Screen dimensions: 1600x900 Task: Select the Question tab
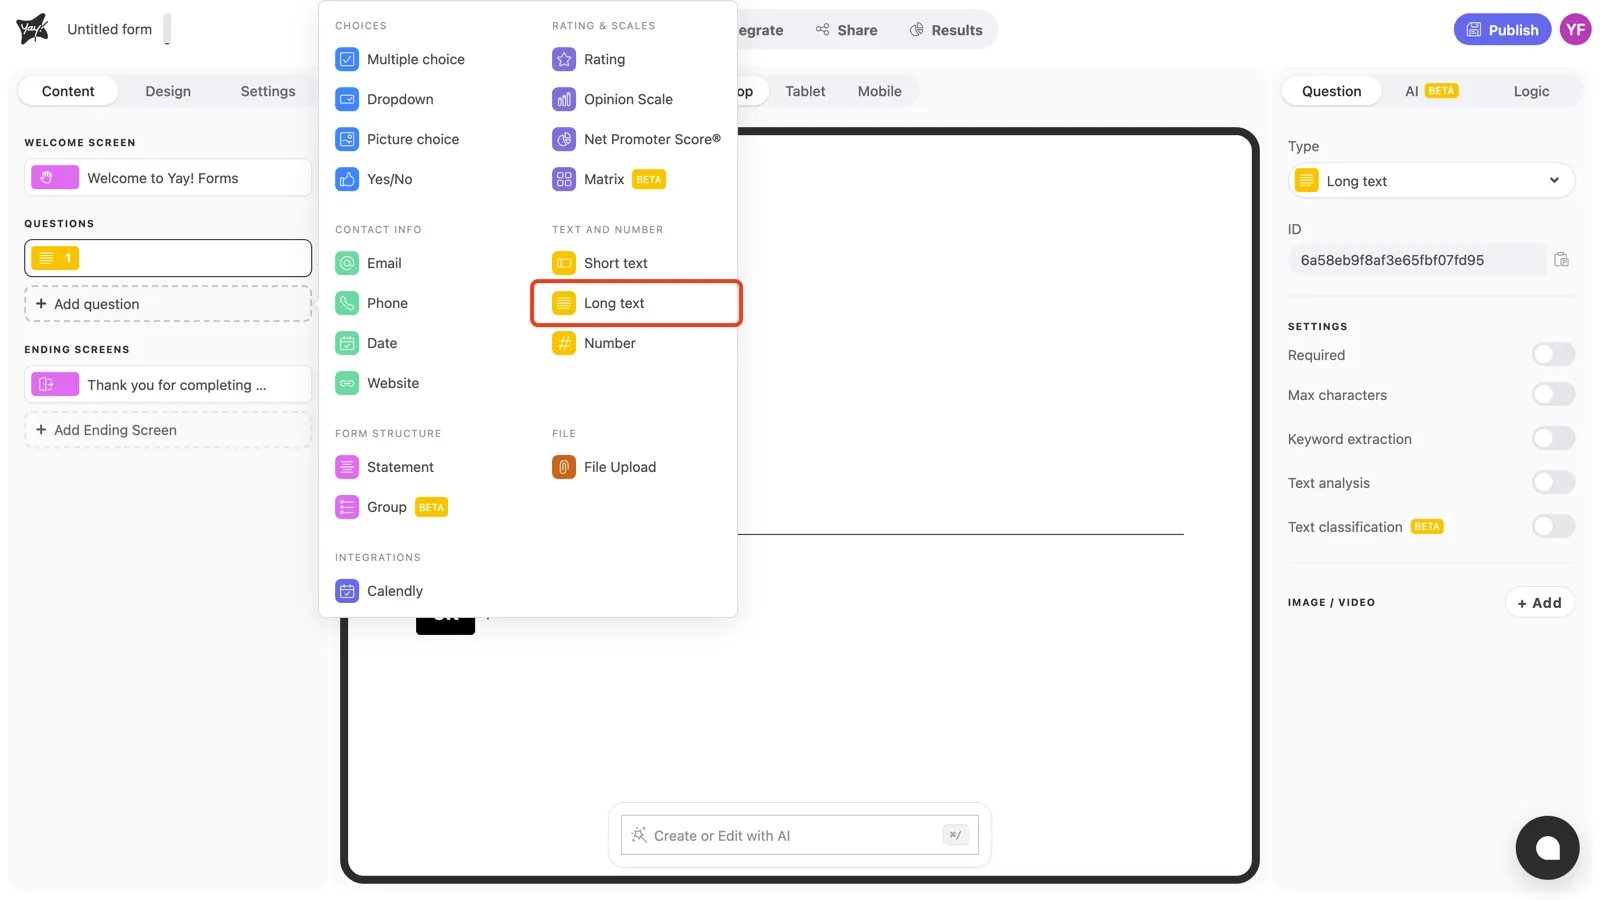point(1331,91)
